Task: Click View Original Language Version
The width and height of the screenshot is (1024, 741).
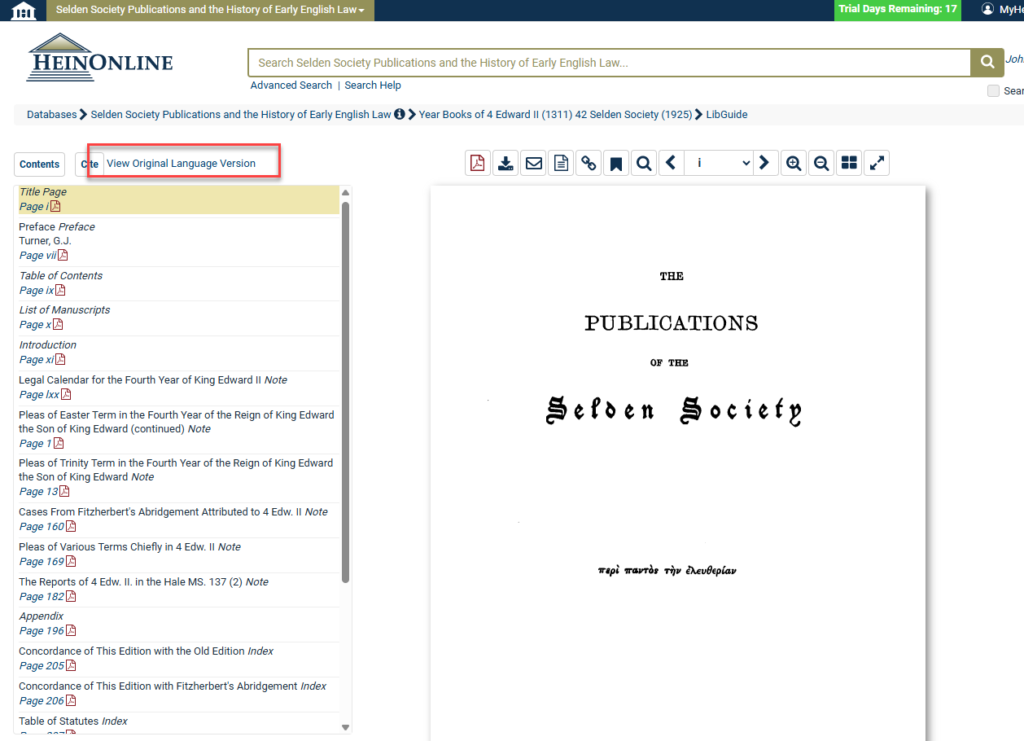Action: pos(181,163)
